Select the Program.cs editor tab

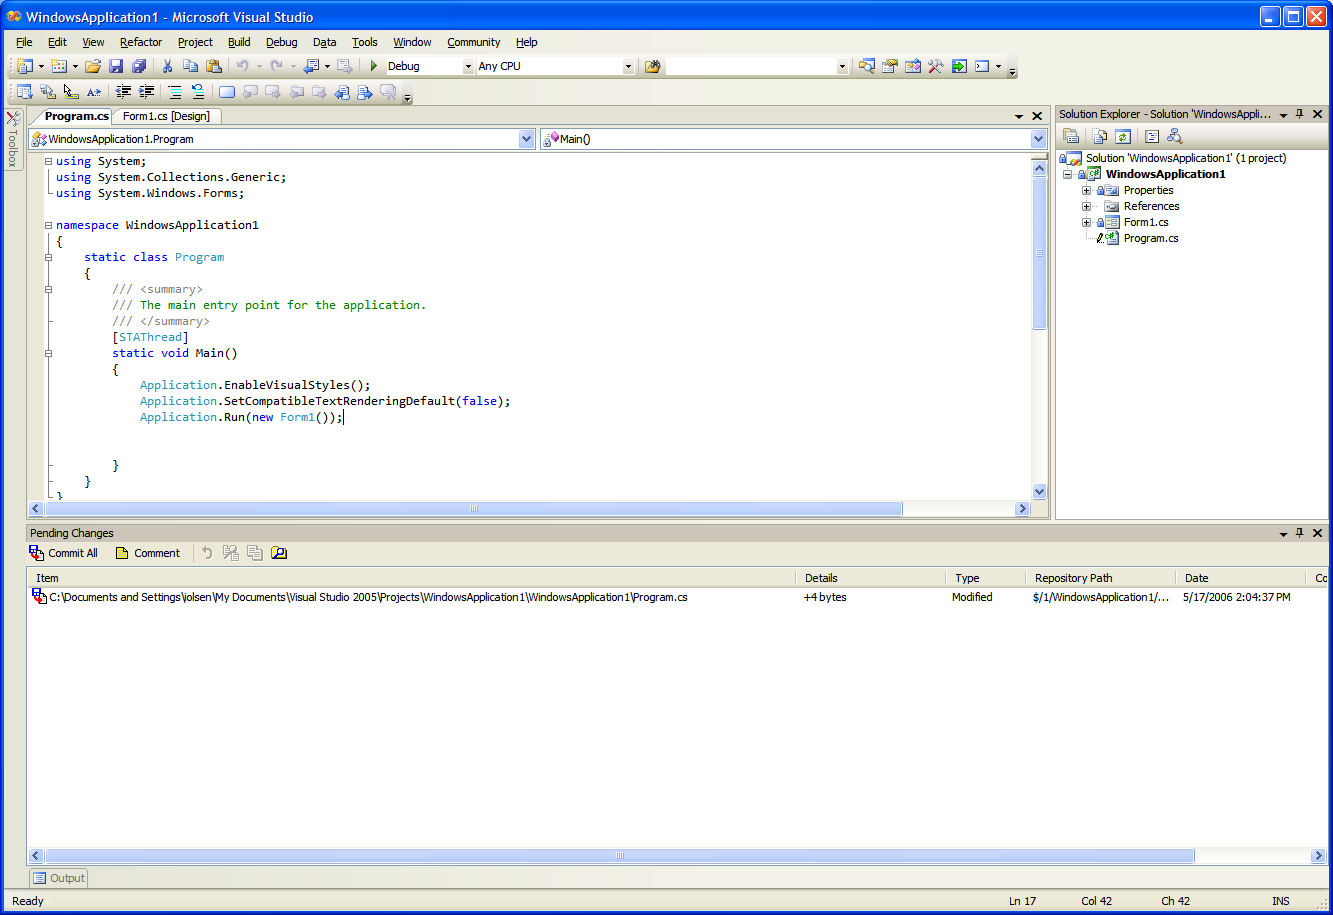point(76,116)
